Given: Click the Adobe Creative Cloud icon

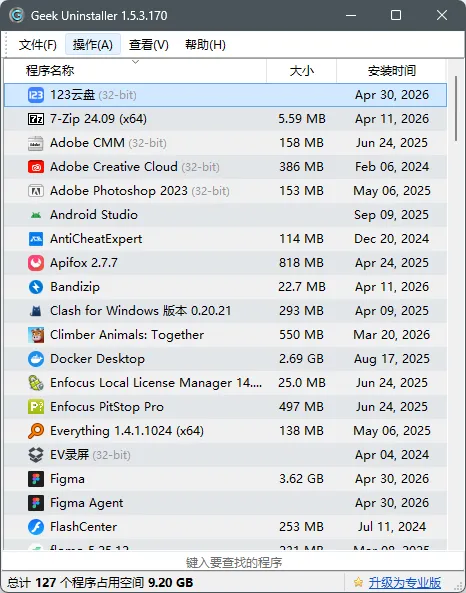Looking at the screenshot, I should (x=36, y=167).
